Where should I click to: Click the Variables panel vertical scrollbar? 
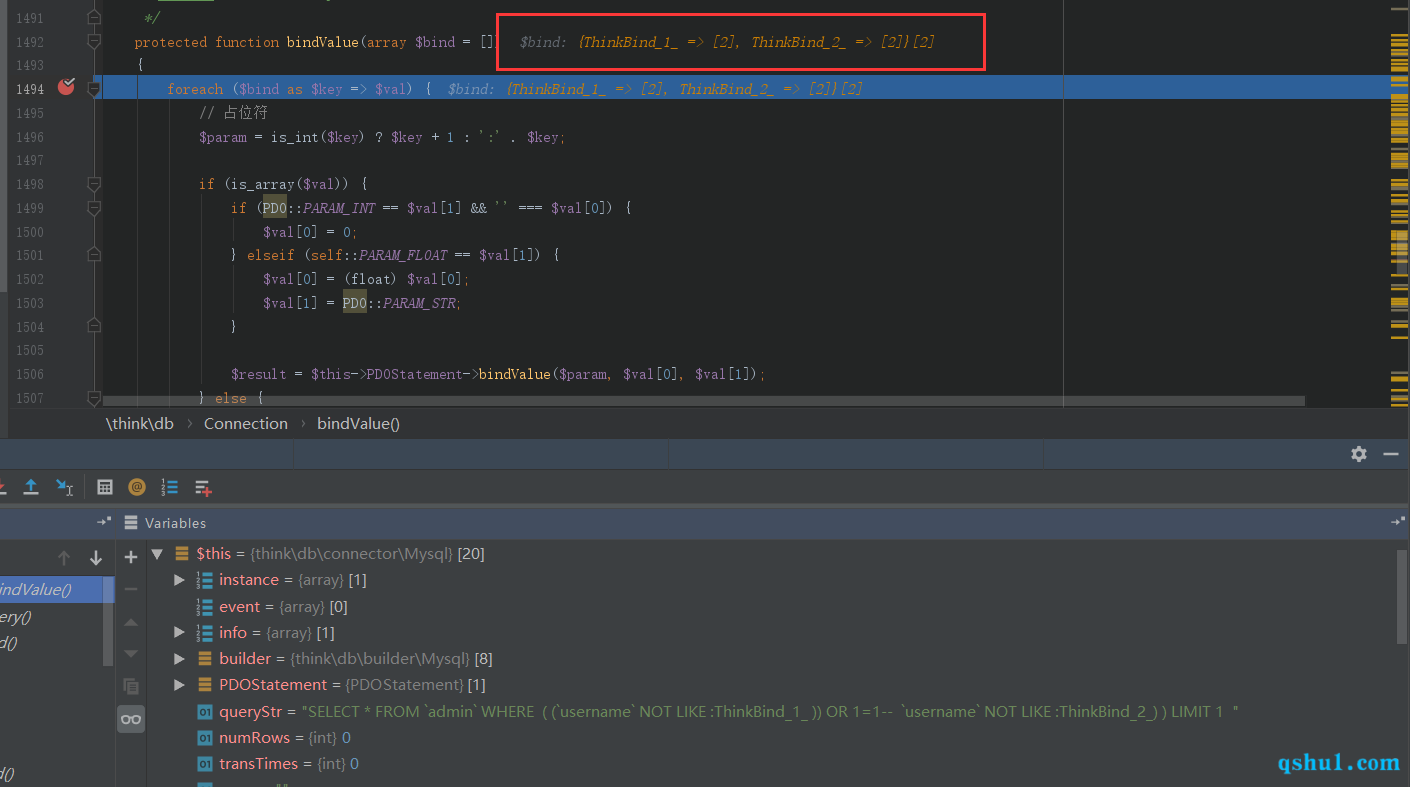(x=1402, y=596)
